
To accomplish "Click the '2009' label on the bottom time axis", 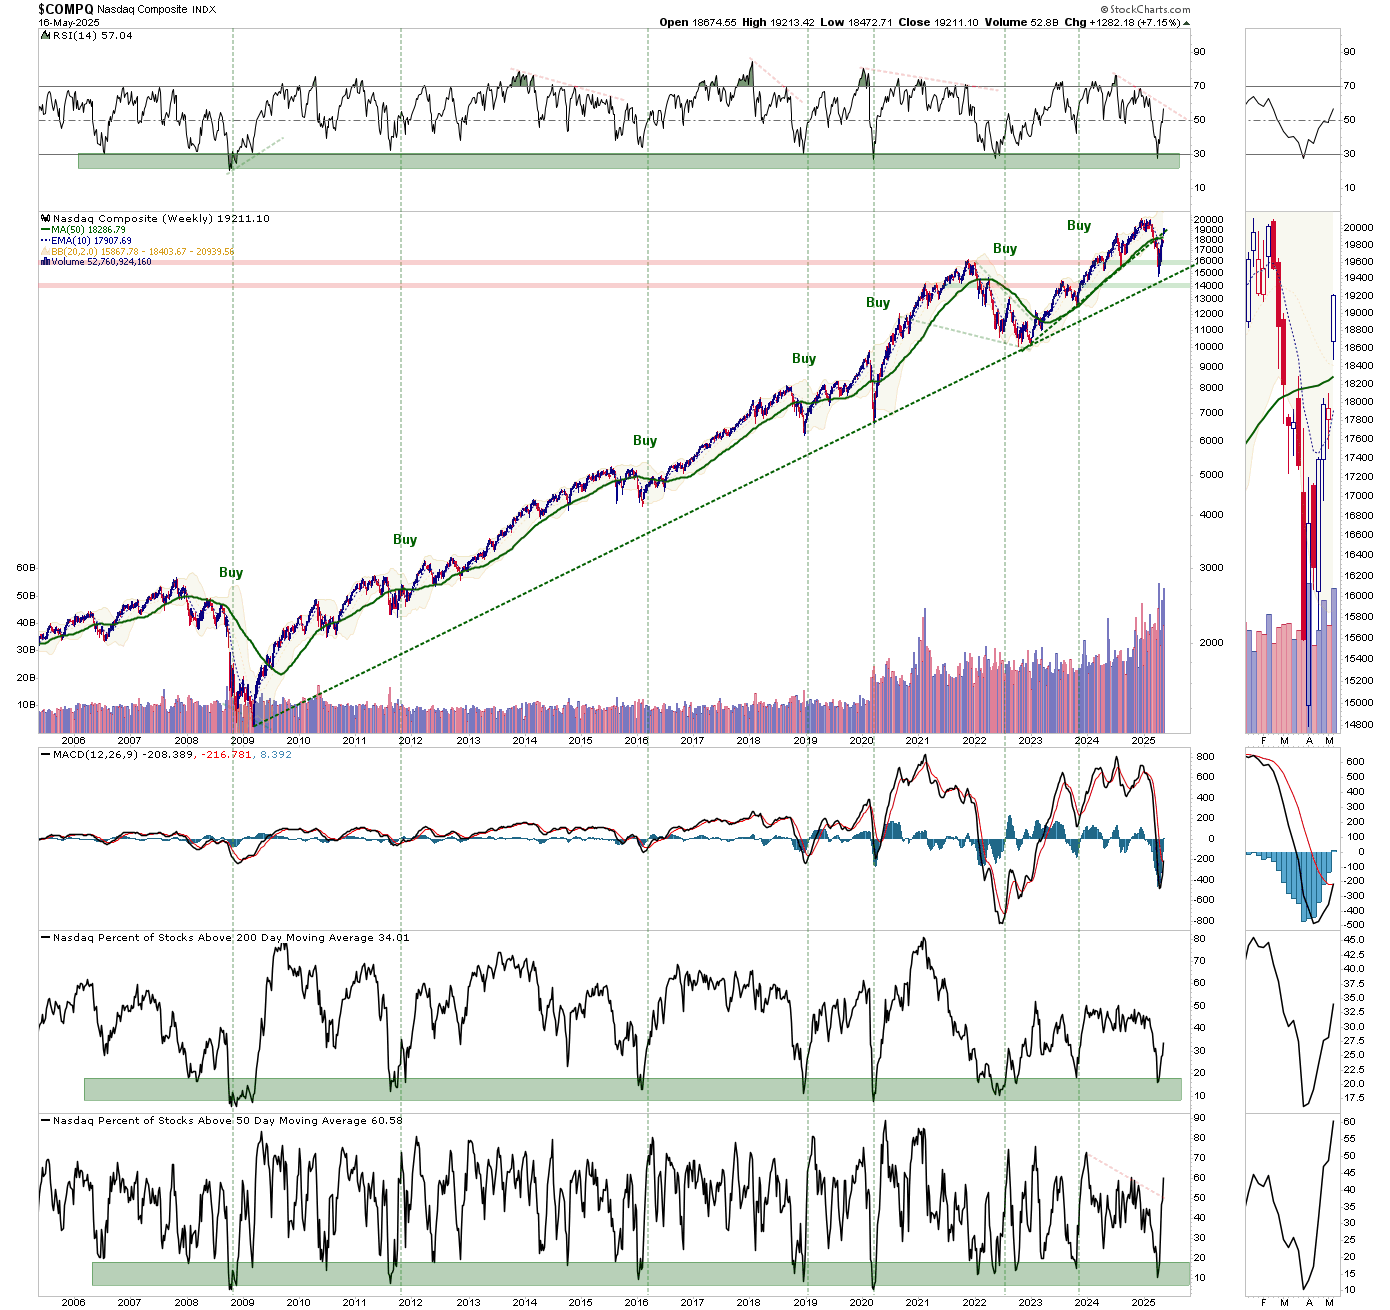I will (x=242, y=1303).
